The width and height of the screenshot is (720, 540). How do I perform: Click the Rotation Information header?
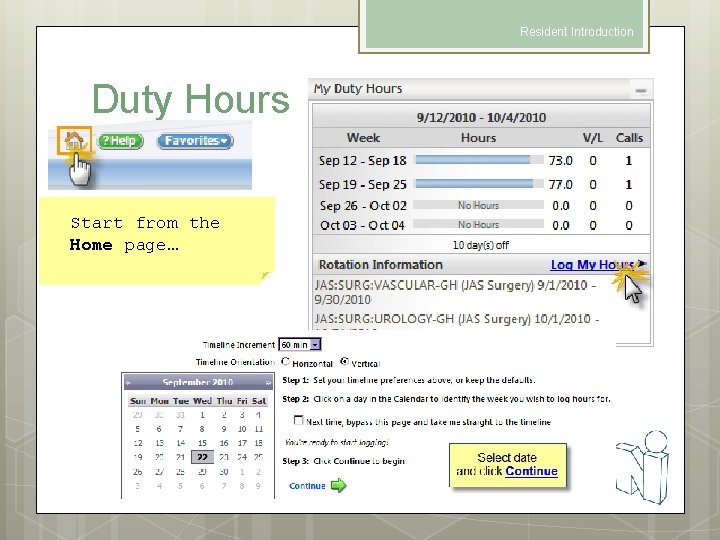[381, 265]
